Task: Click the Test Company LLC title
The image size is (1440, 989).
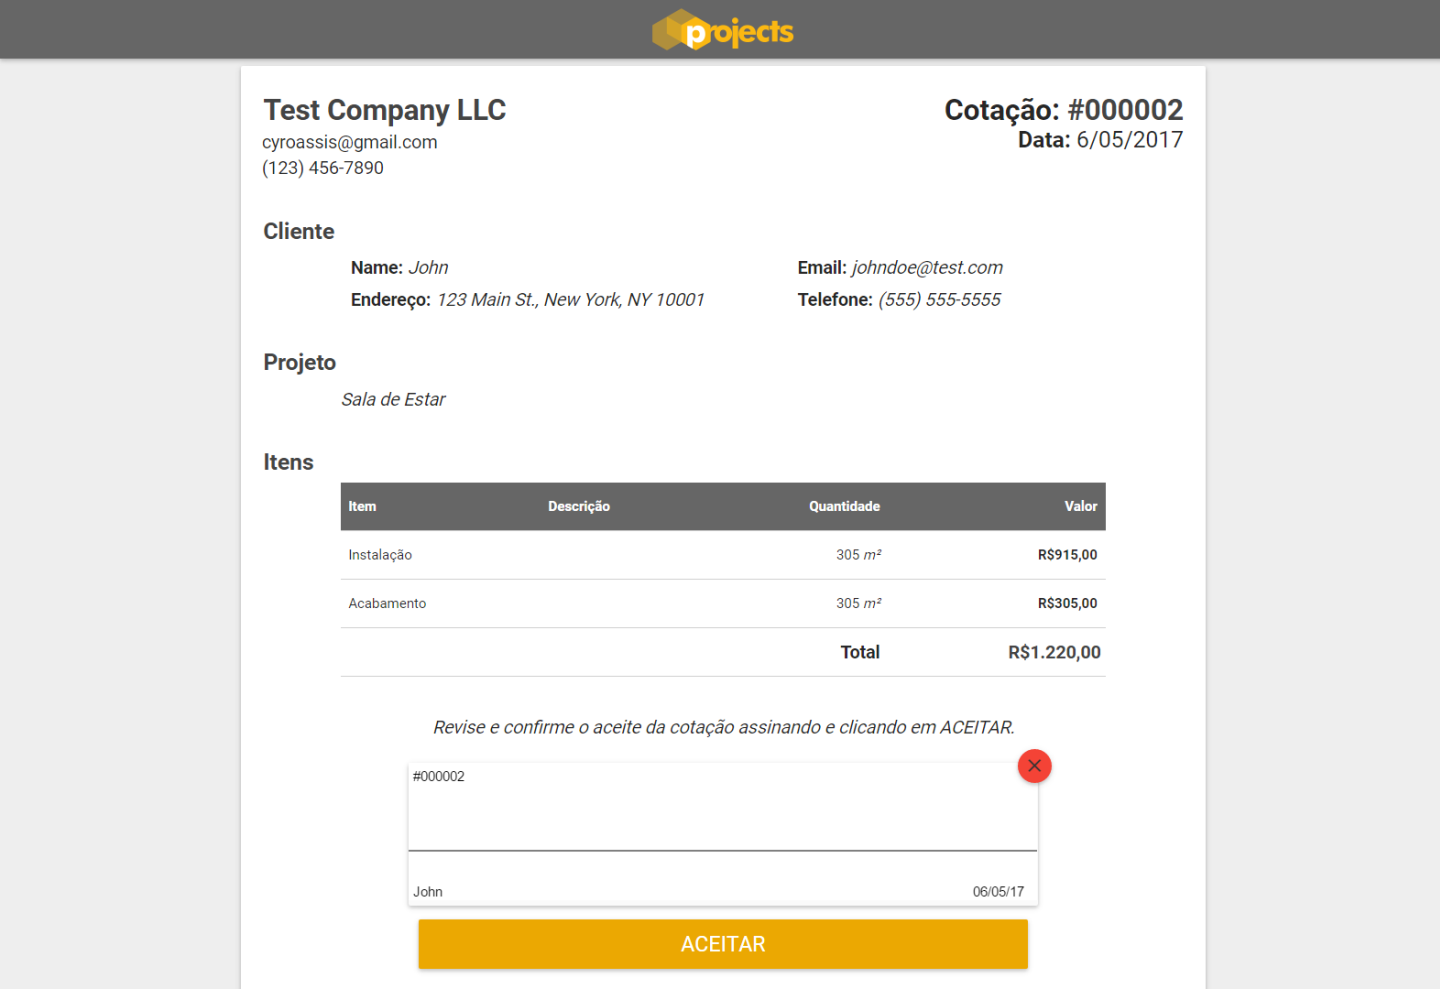Action: pos(385,110)
